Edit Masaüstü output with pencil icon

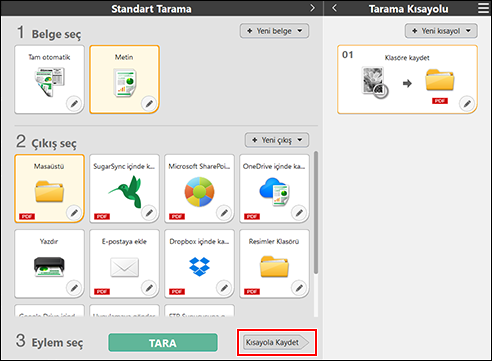pyautogui.click(x=74, y=213)
